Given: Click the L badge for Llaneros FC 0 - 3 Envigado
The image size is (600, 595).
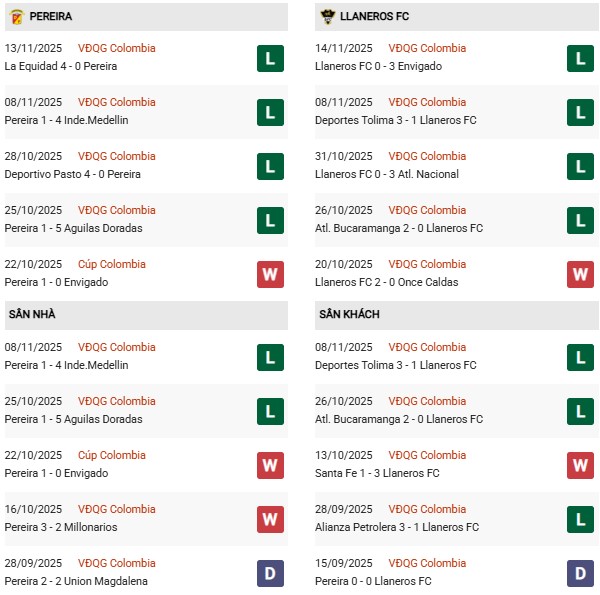Looking at the screenshot, I should coord(580,58).
